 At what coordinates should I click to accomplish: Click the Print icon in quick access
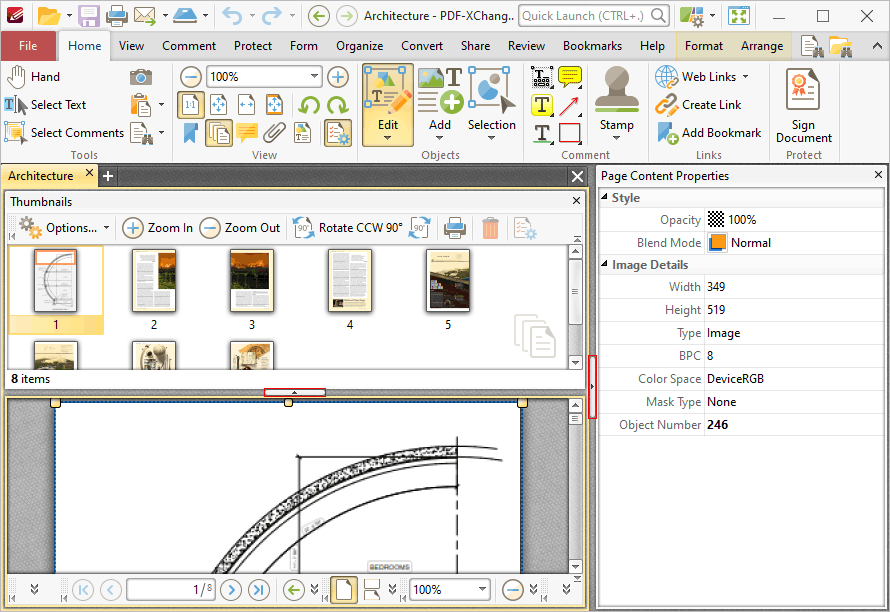tap(117, 16)
